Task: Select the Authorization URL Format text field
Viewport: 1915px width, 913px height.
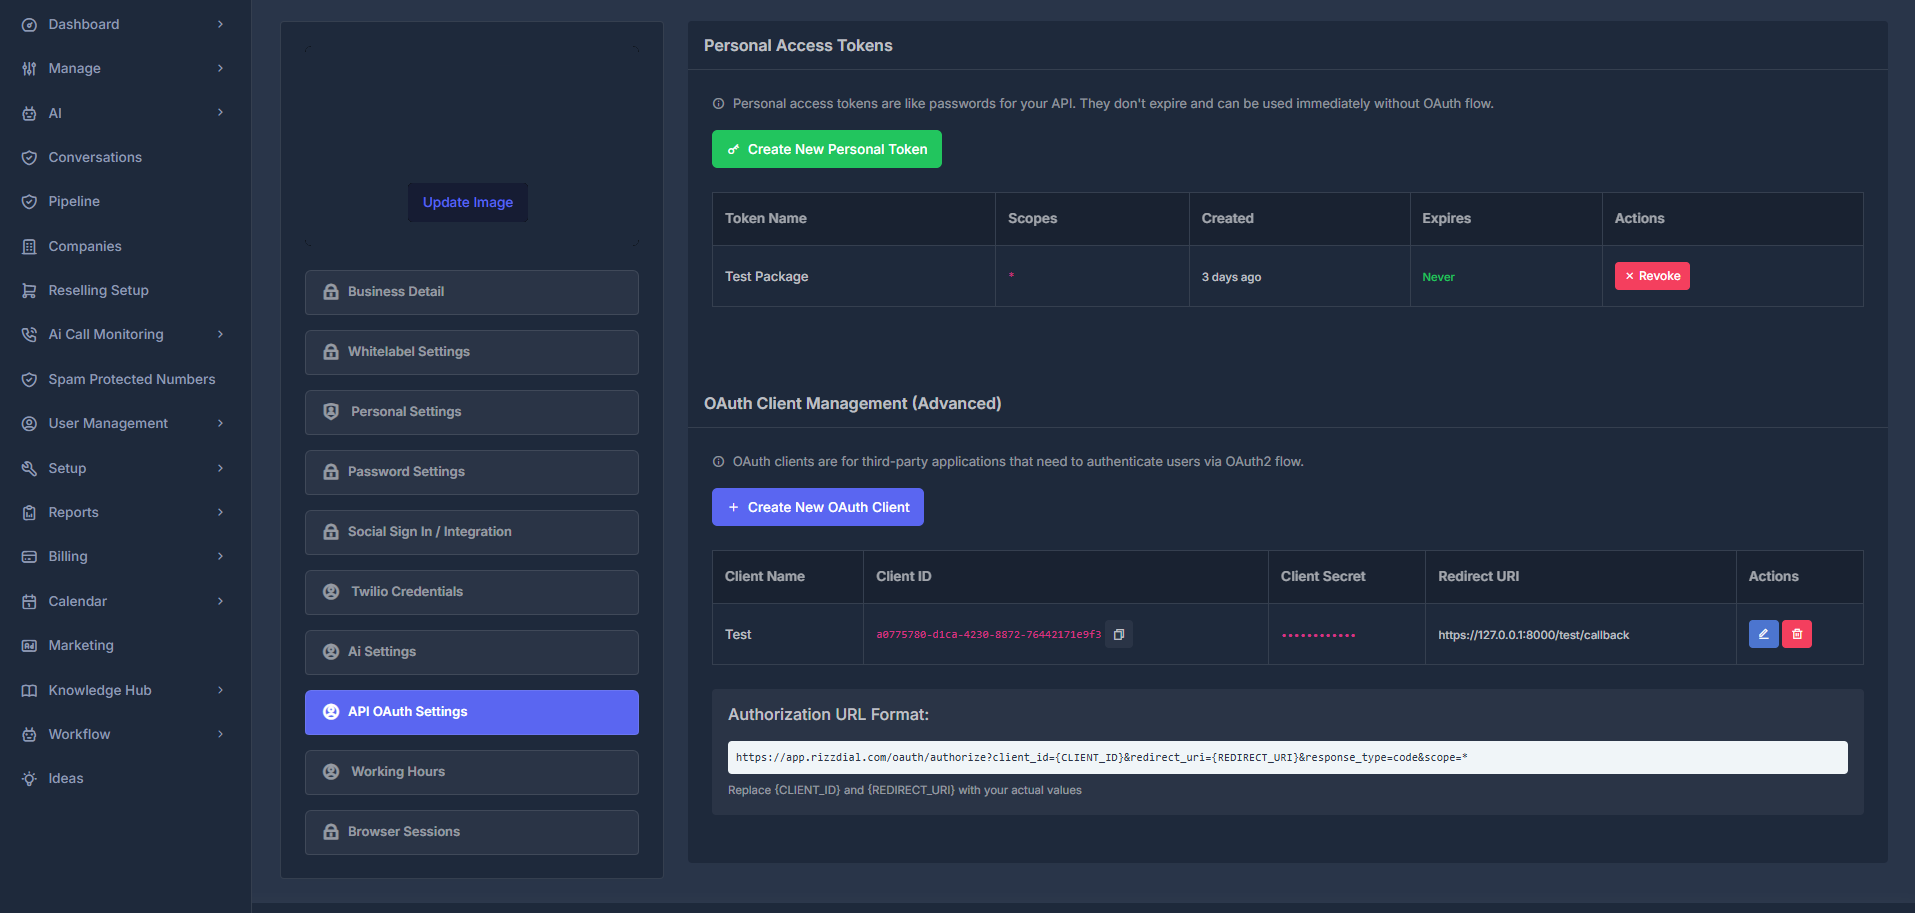Action: click(1287, 757)
